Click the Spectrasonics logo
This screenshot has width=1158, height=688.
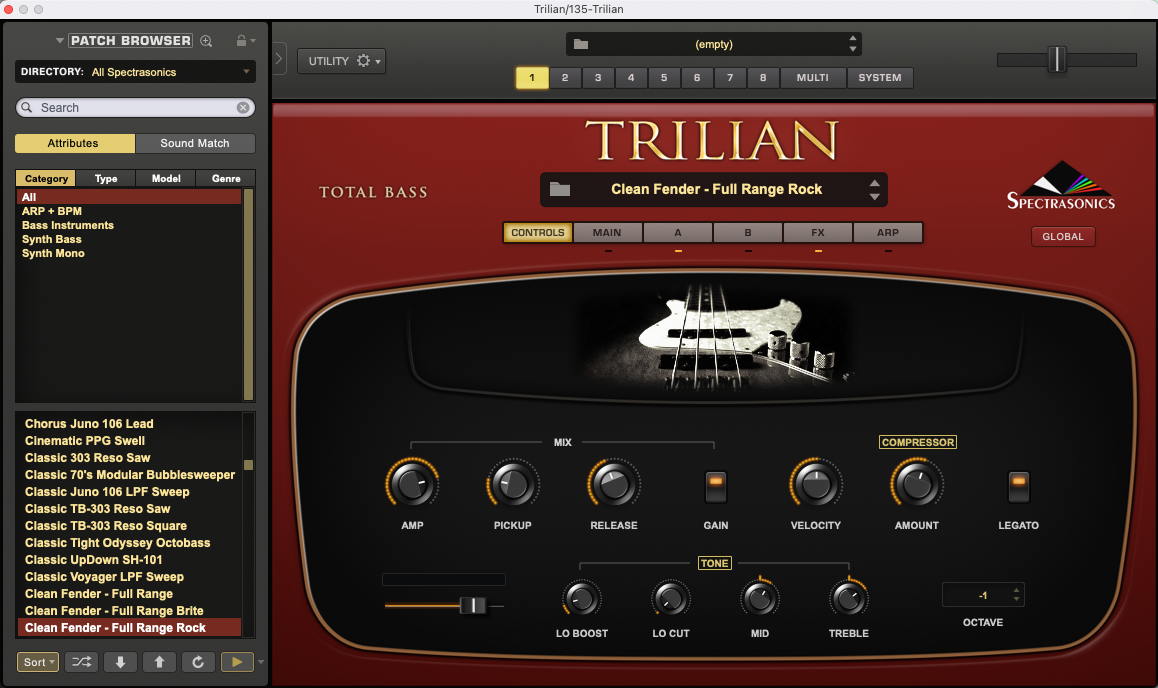pyautogui.click(x=1061, y=185)
